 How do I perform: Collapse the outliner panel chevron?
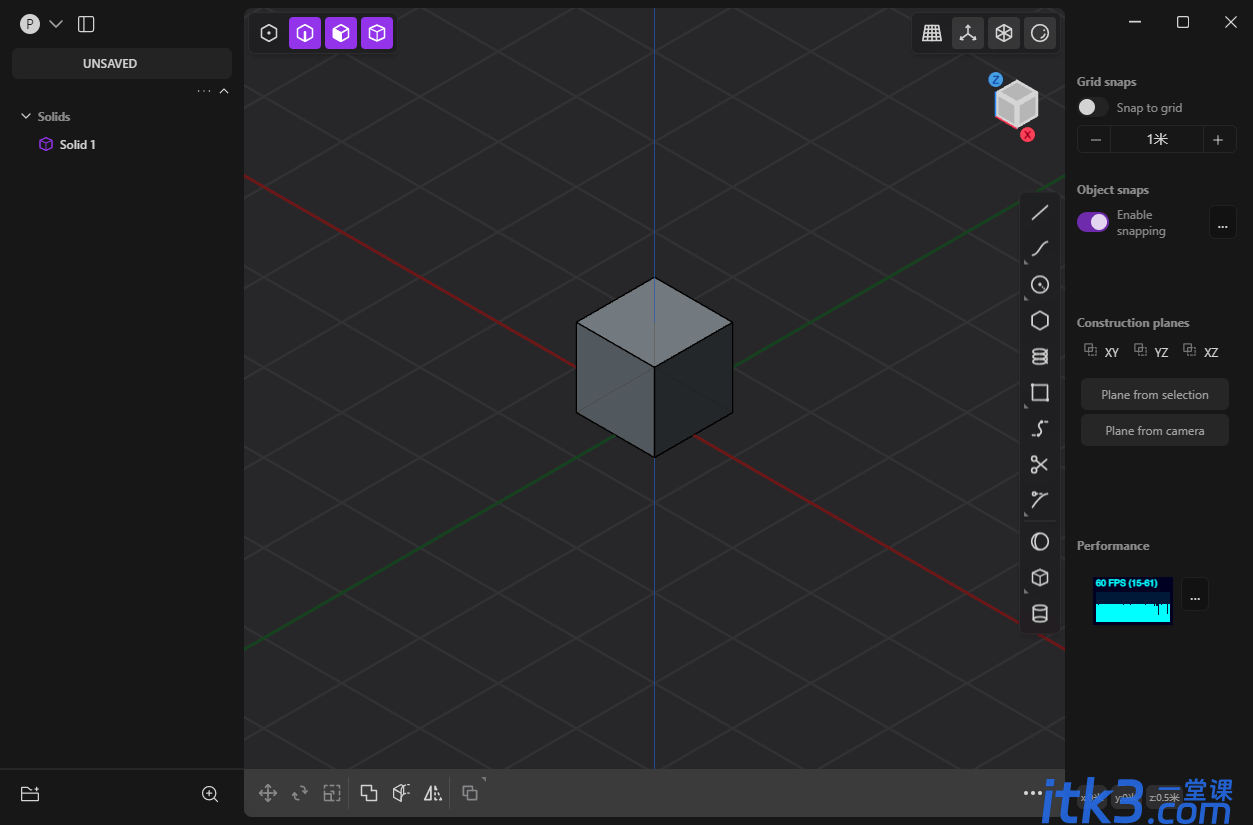pos(224,91)
